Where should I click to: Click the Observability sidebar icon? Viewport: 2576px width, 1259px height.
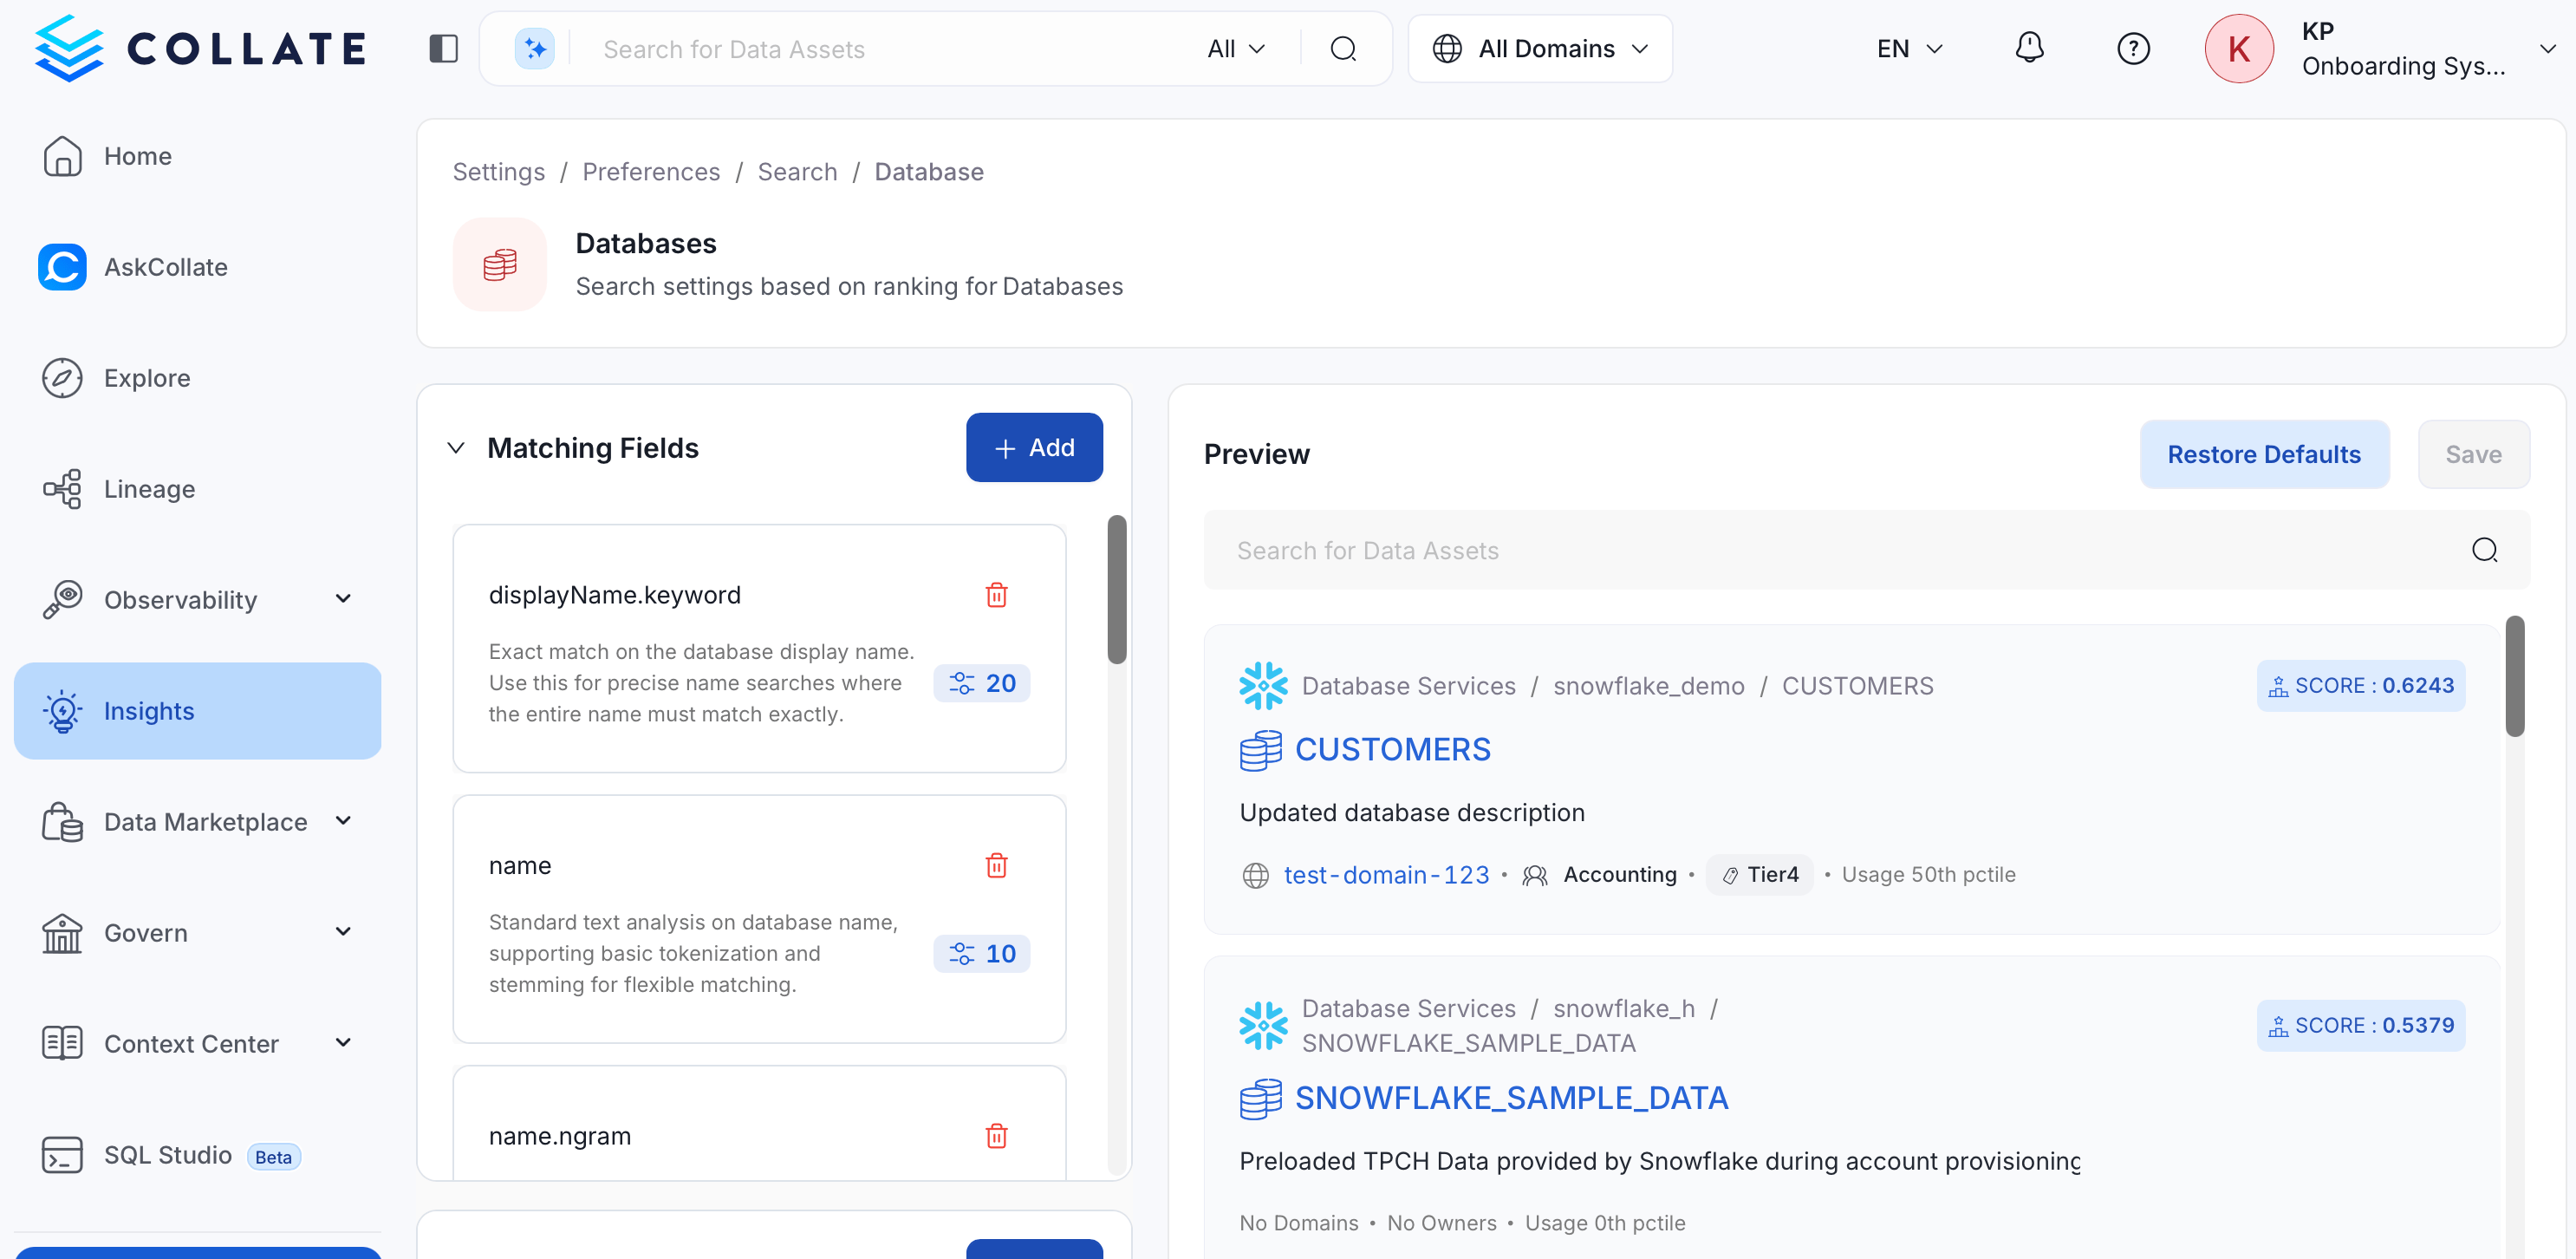tap(62, 600)
